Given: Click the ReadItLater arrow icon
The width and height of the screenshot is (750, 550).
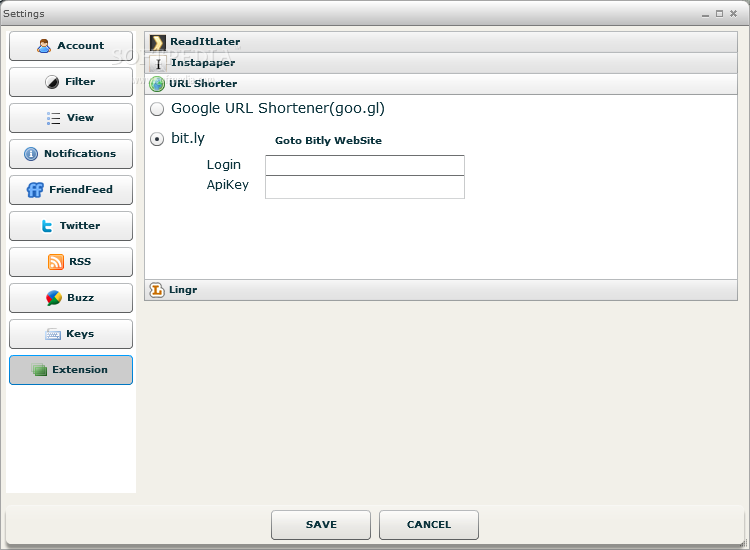Looking at the screenshot, I should coord(158,43).
